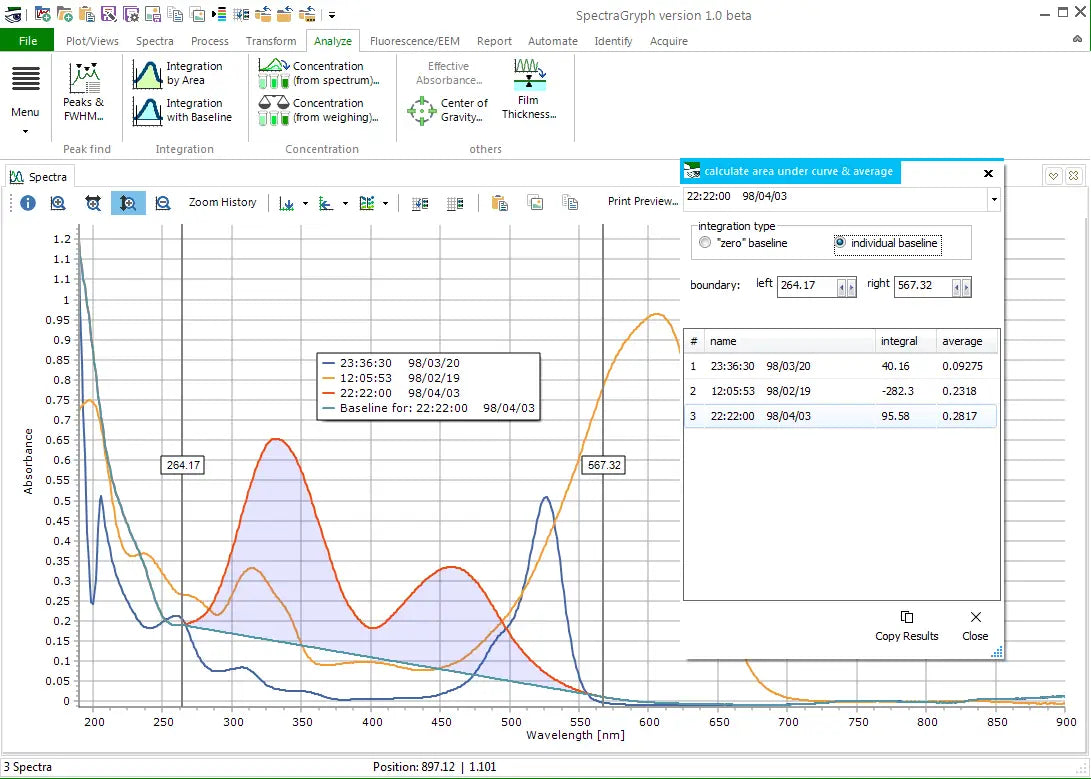
Task: Select the zero baseline integration type
Action: click(705, 243)
